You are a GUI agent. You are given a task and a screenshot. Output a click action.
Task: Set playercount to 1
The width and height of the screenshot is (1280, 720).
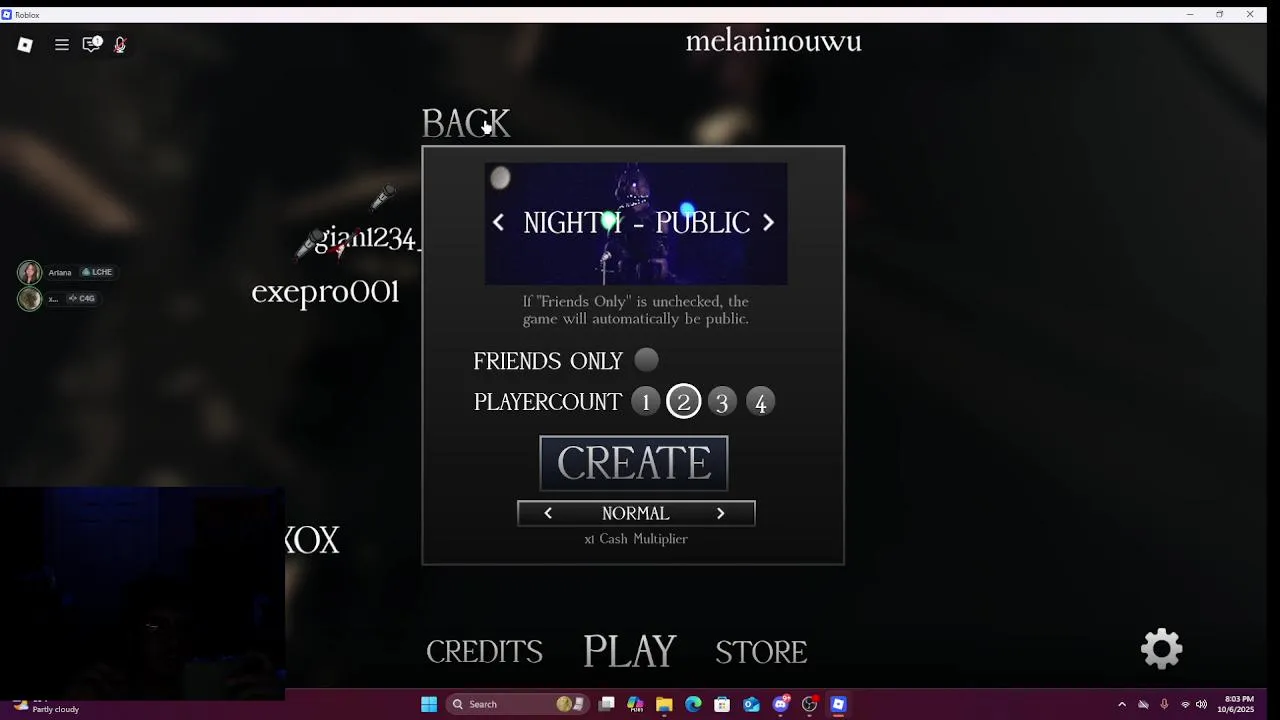tap(645, 402)
